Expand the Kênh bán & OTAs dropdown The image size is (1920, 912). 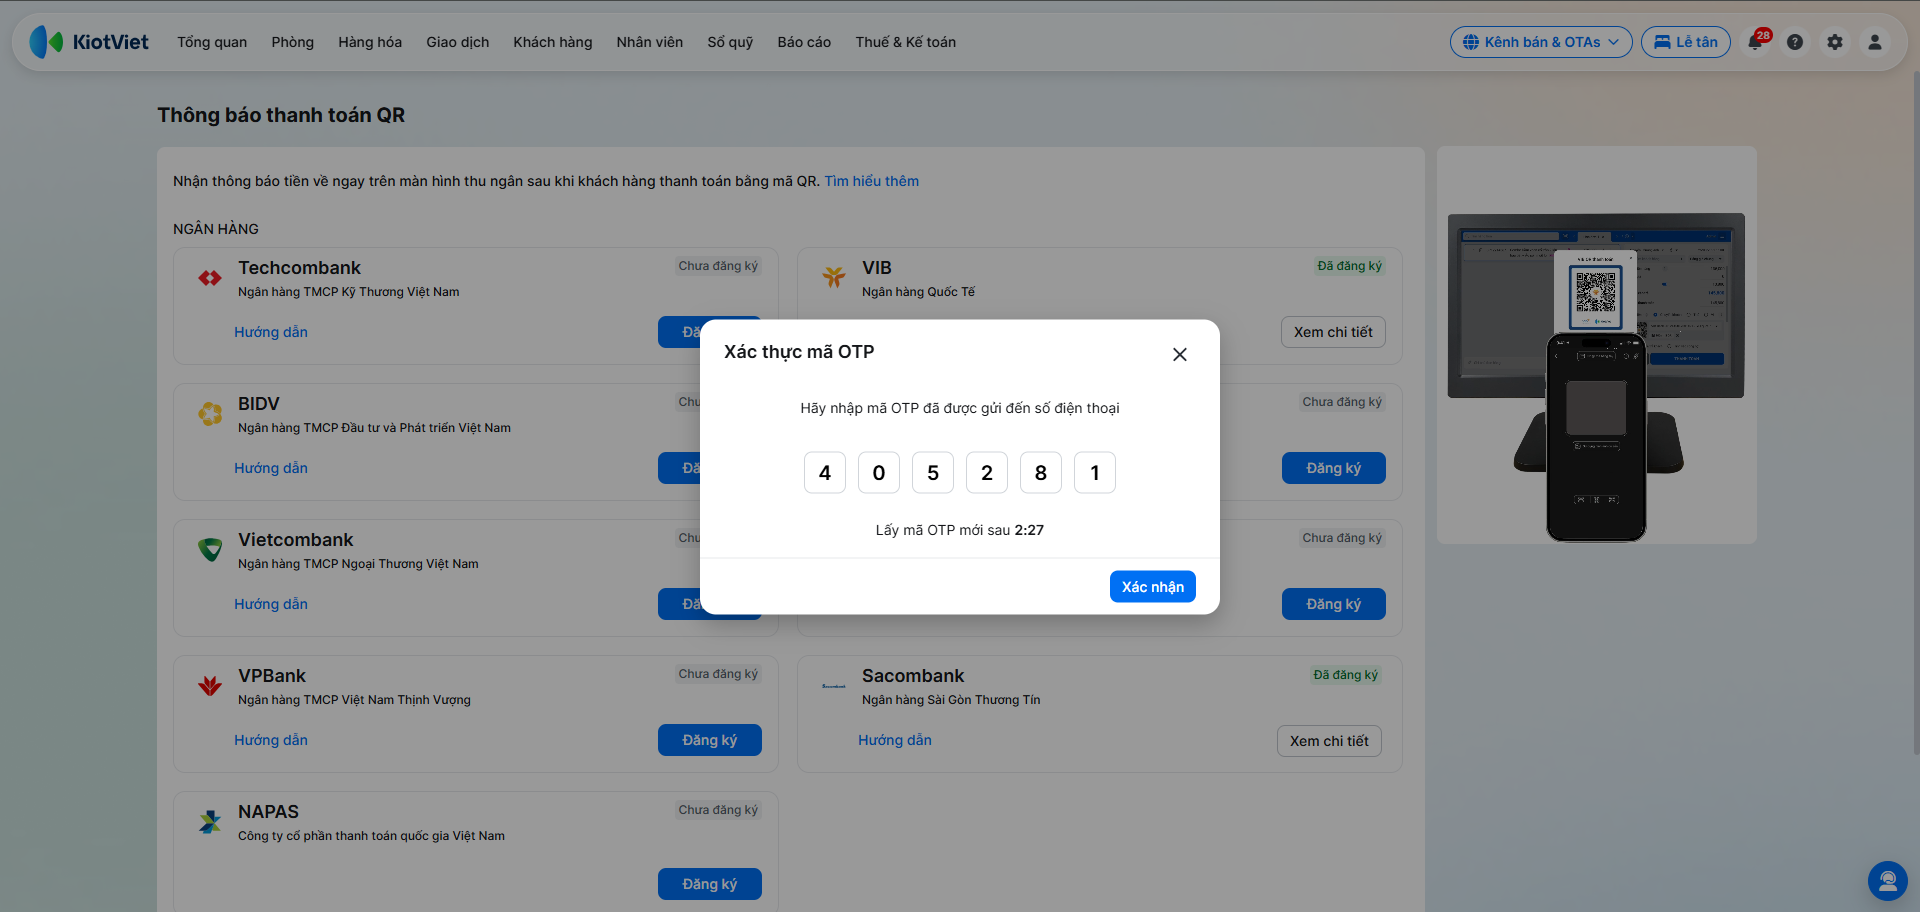[1541, 42]
